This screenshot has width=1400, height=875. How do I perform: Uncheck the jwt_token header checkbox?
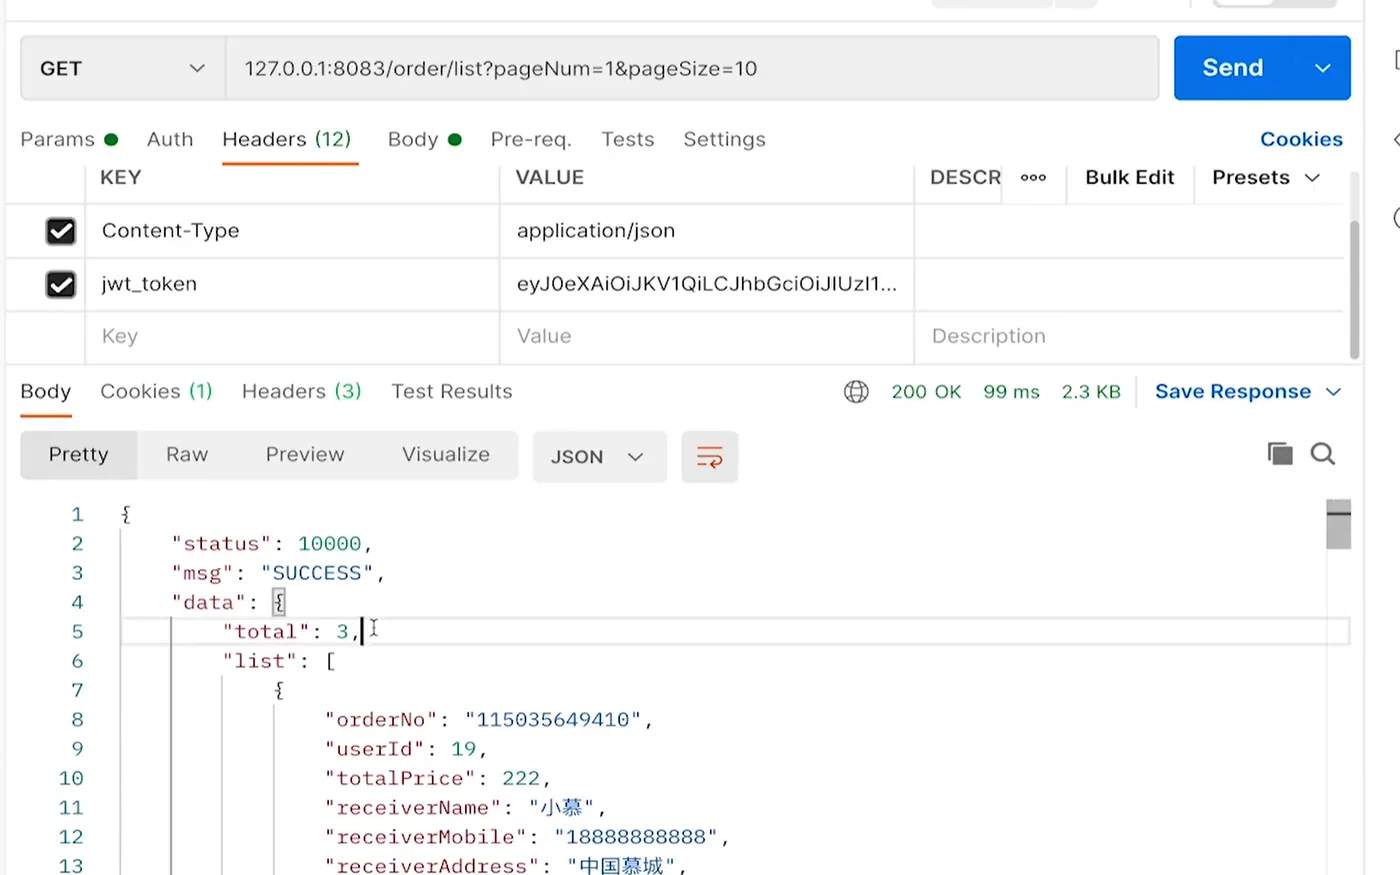click(61, 284)
